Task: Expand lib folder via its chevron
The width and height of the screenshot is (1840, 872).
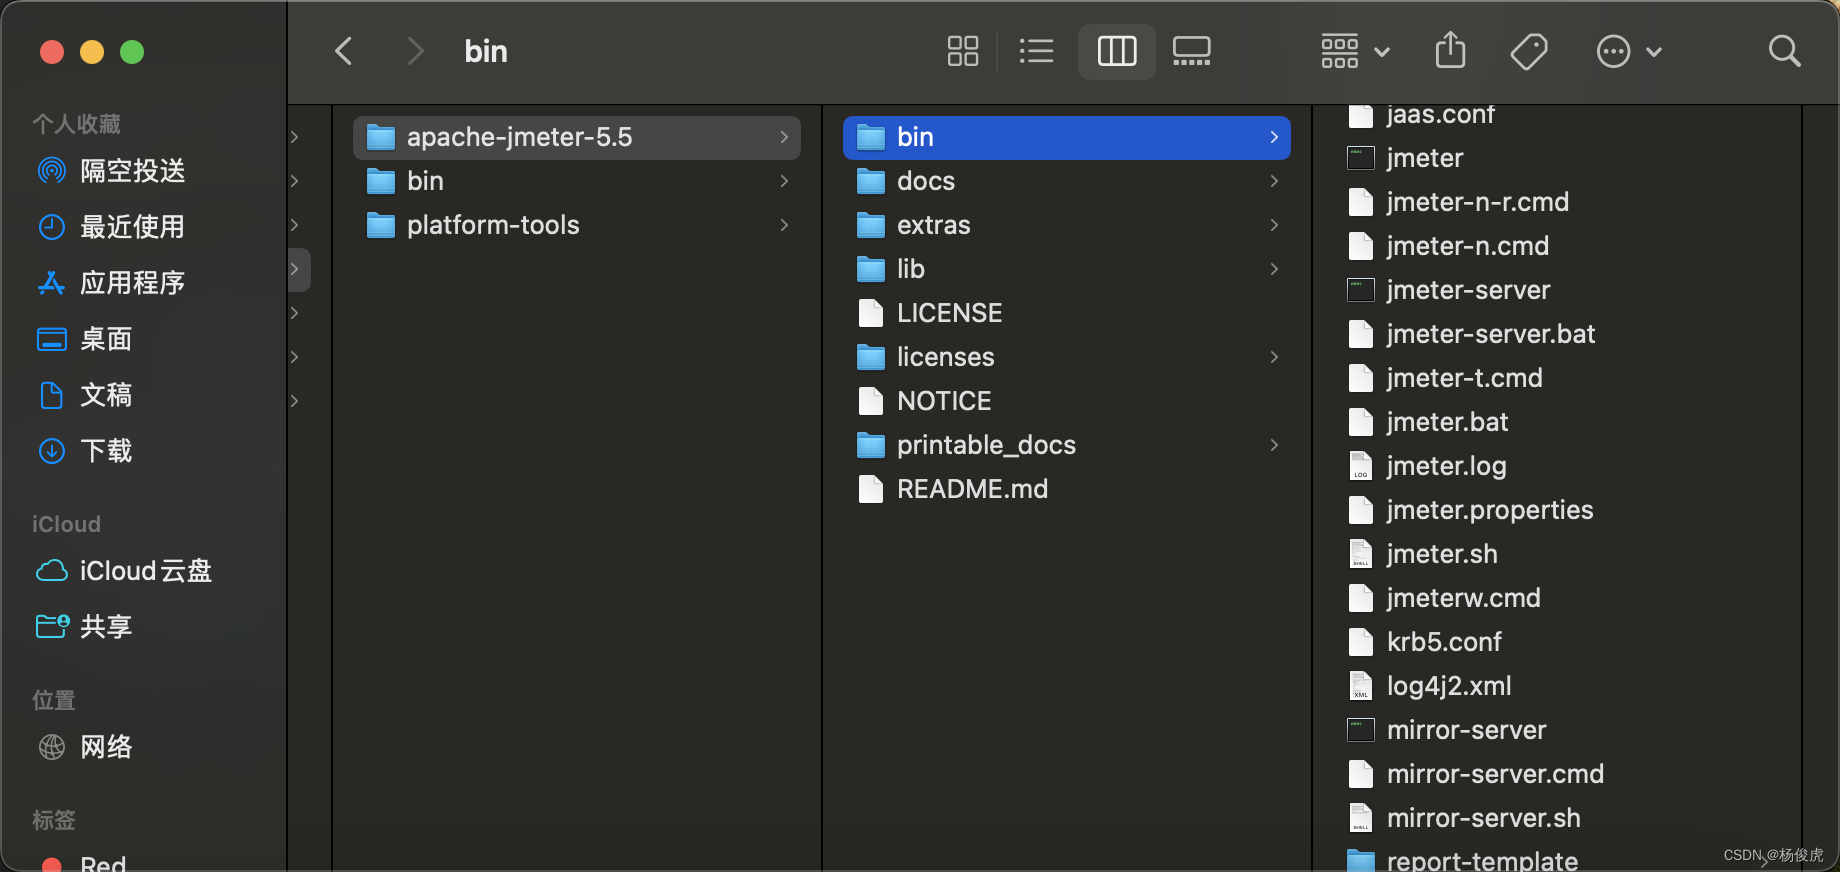Action: point(1274,269)
